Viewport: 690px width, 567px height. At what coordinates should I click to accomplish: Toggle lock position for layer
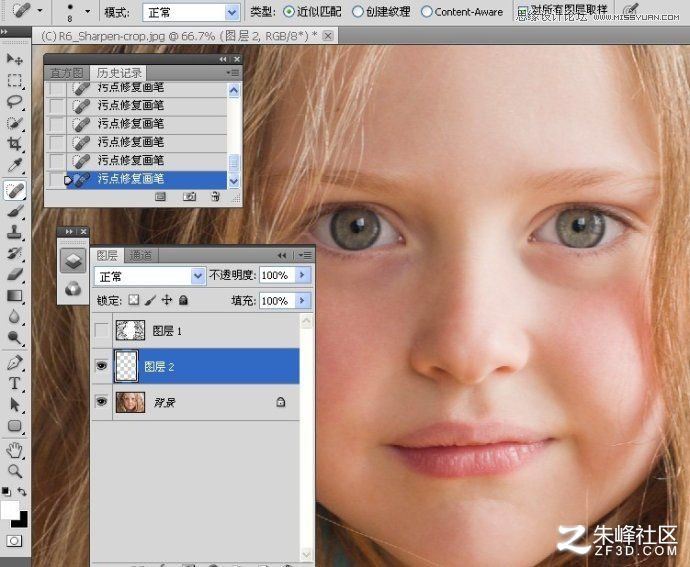coord(167,300)
